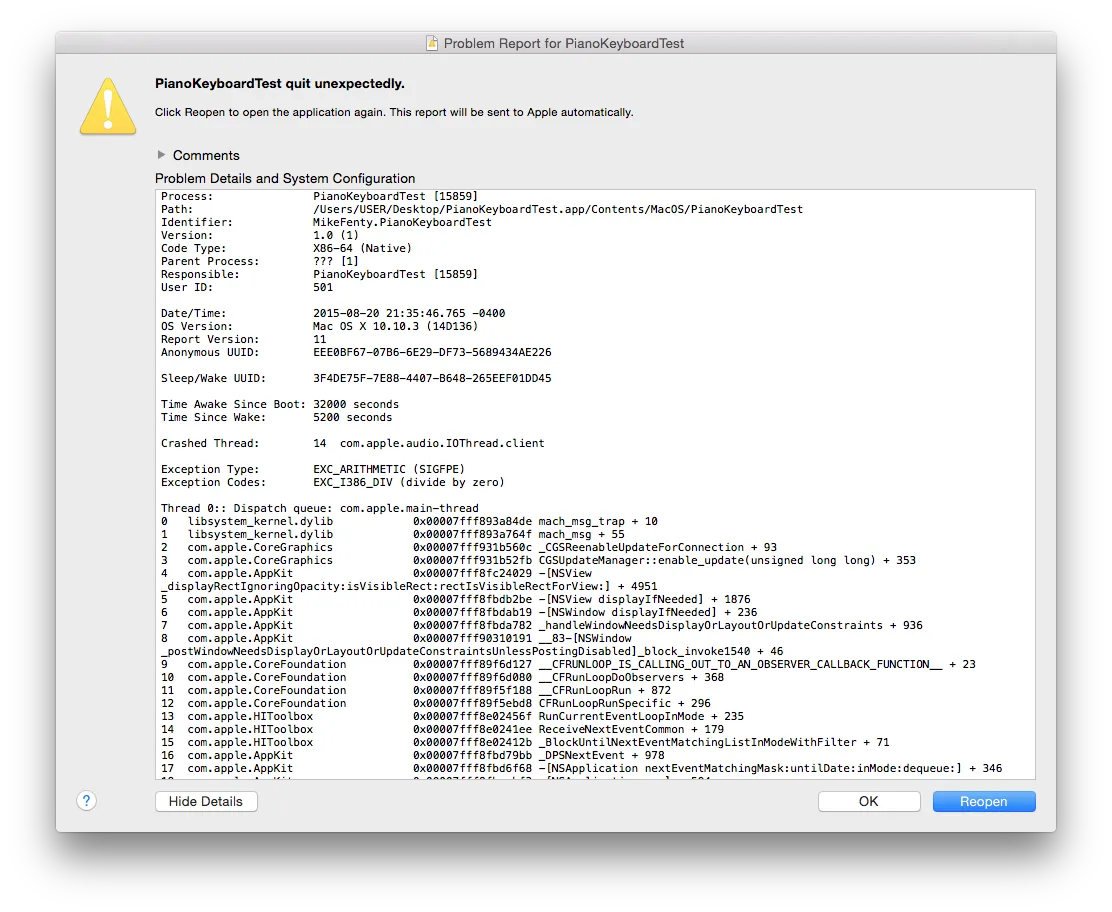Click frame 15 '_BlockUntilNextEventMatchingListInModeWithFilter'

(x=697, y=743)
